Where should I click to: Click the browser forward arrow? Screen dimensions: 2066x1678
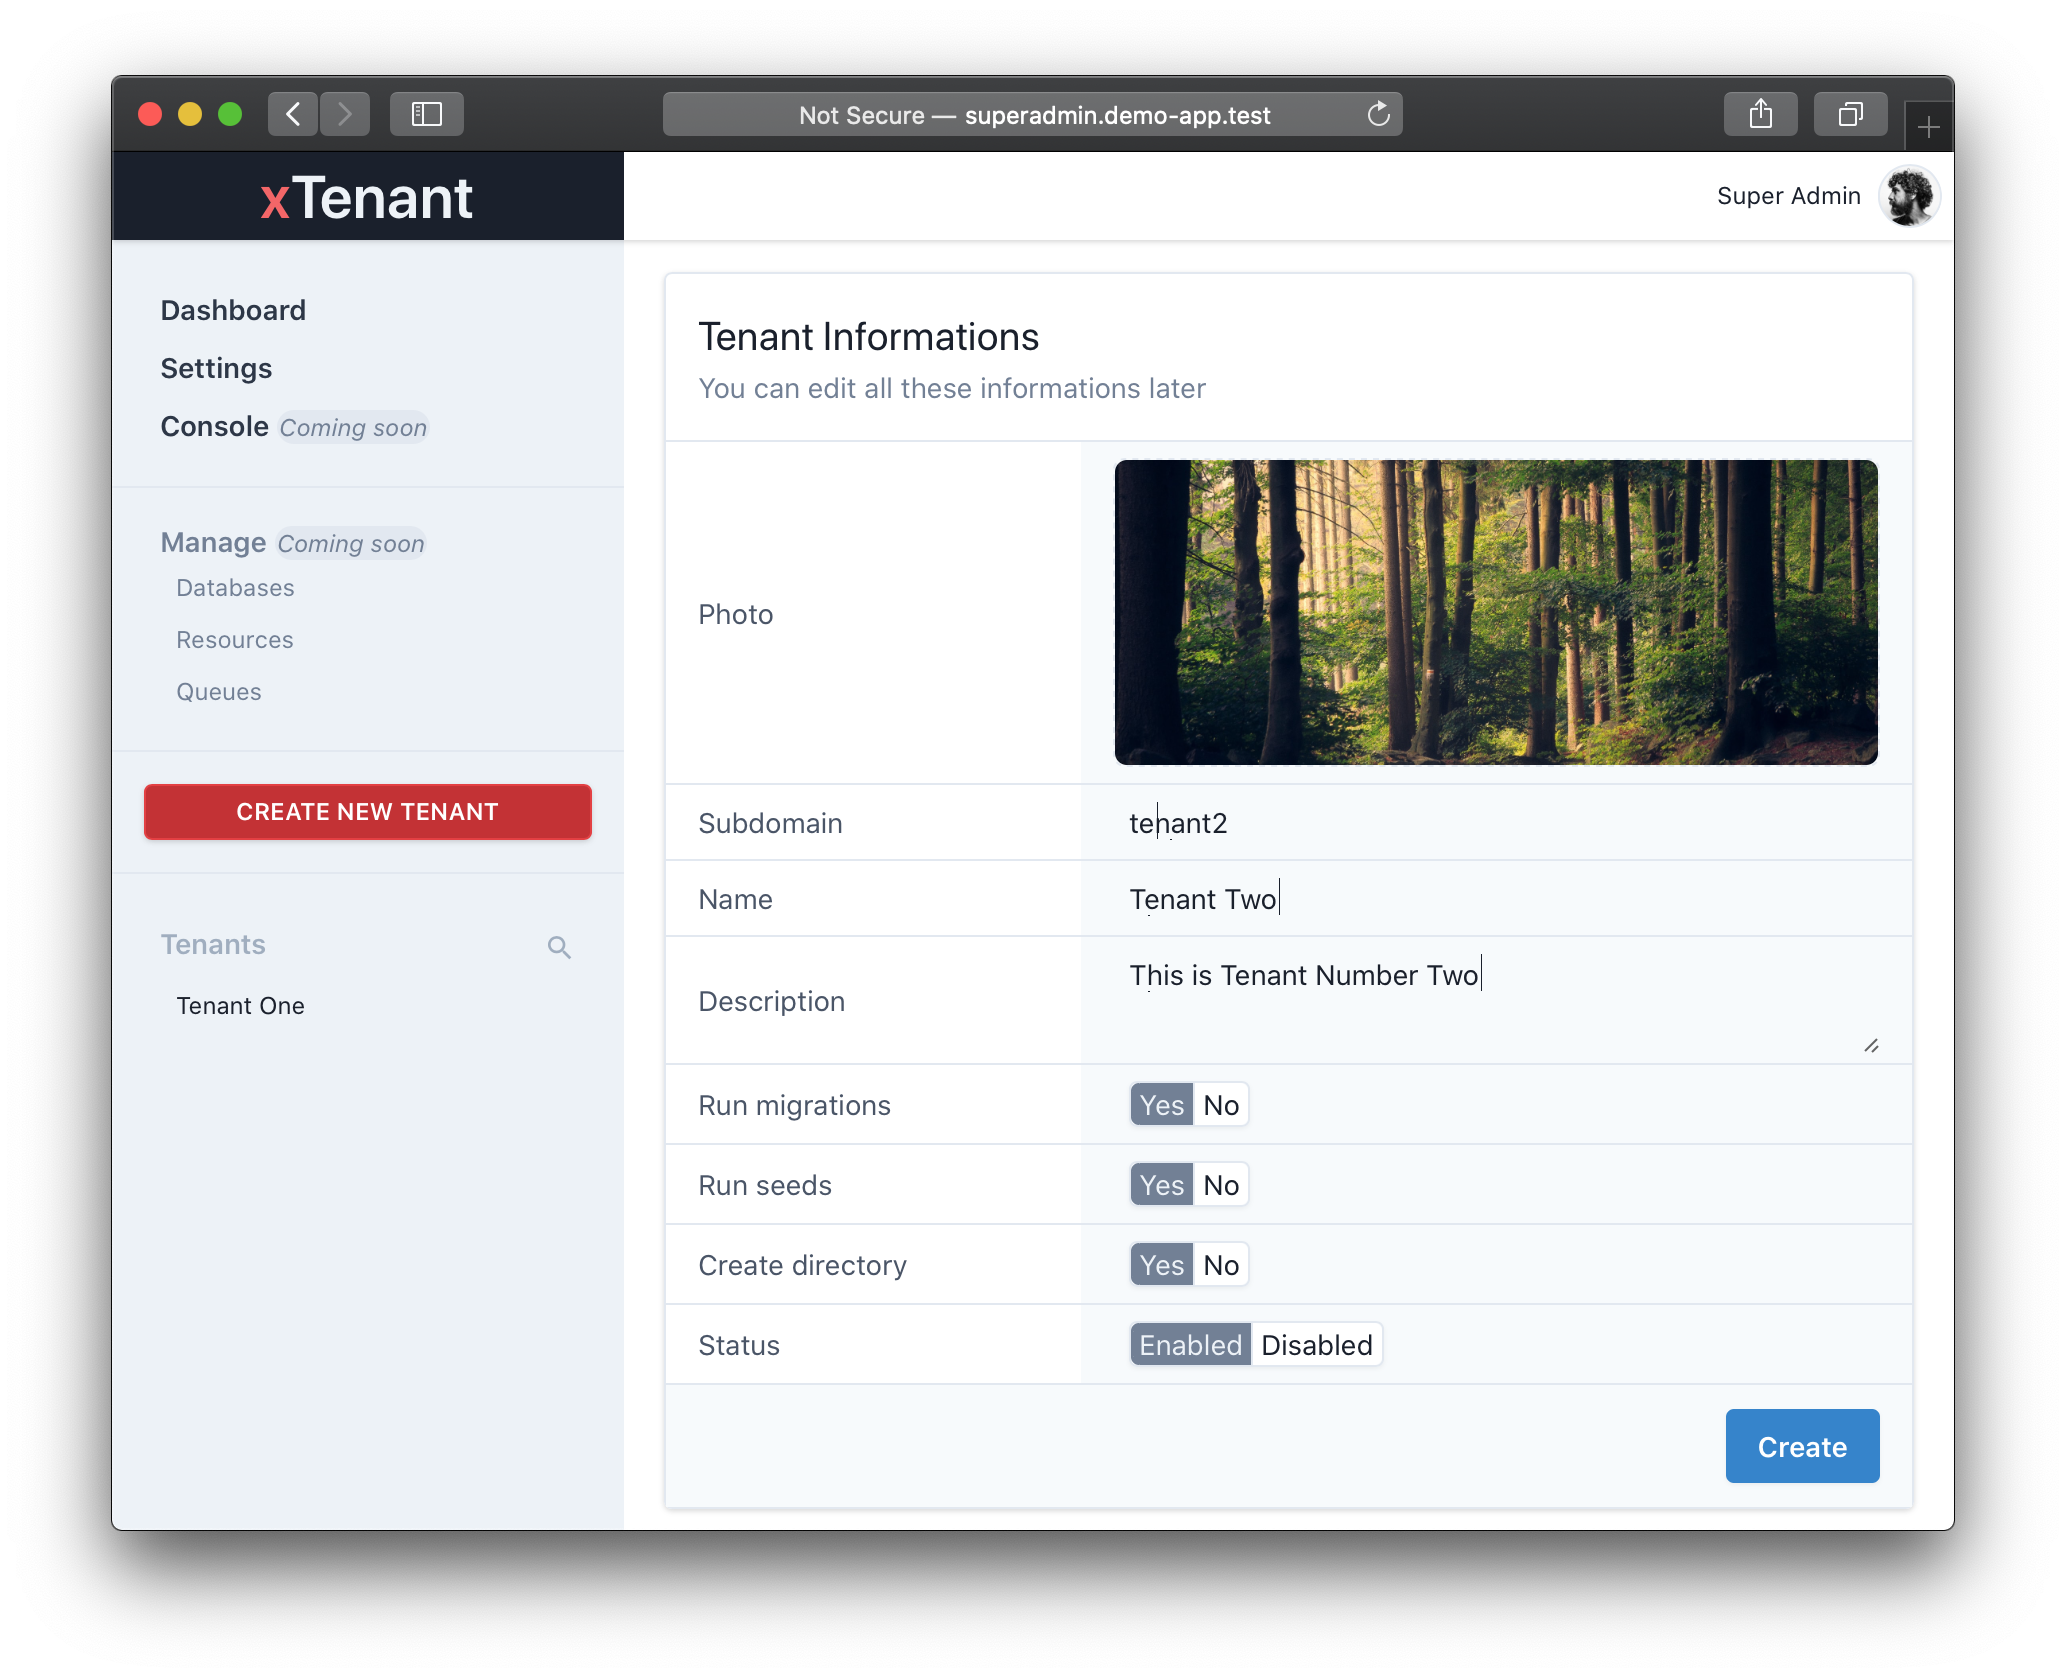(x=345, y=114)
